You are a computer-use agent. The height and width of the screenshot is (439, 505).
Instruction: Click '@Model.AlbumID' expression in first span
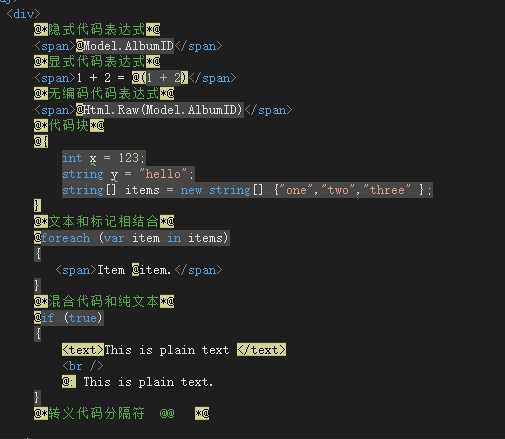click(x=125, y=46)
